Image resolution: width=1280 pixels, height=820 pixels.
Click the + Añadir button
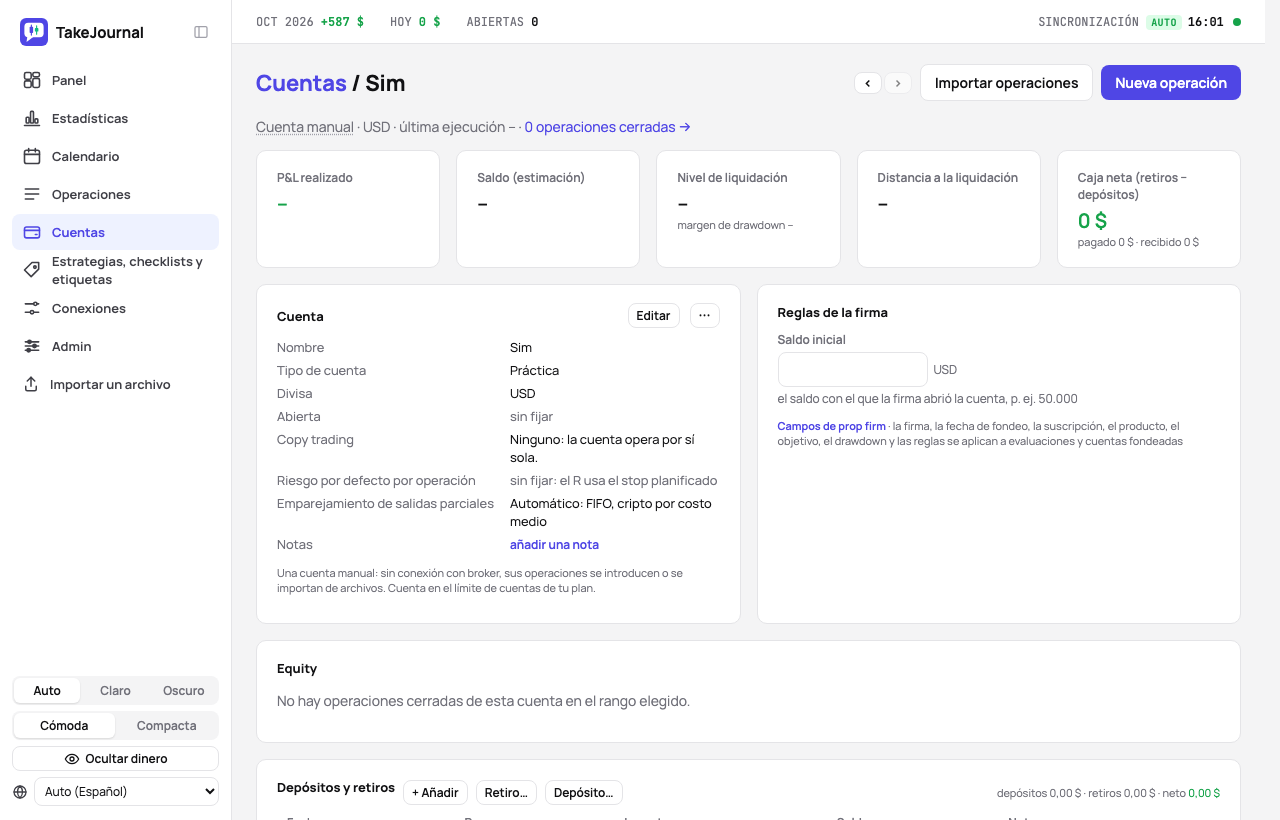[x=435, y=793]
